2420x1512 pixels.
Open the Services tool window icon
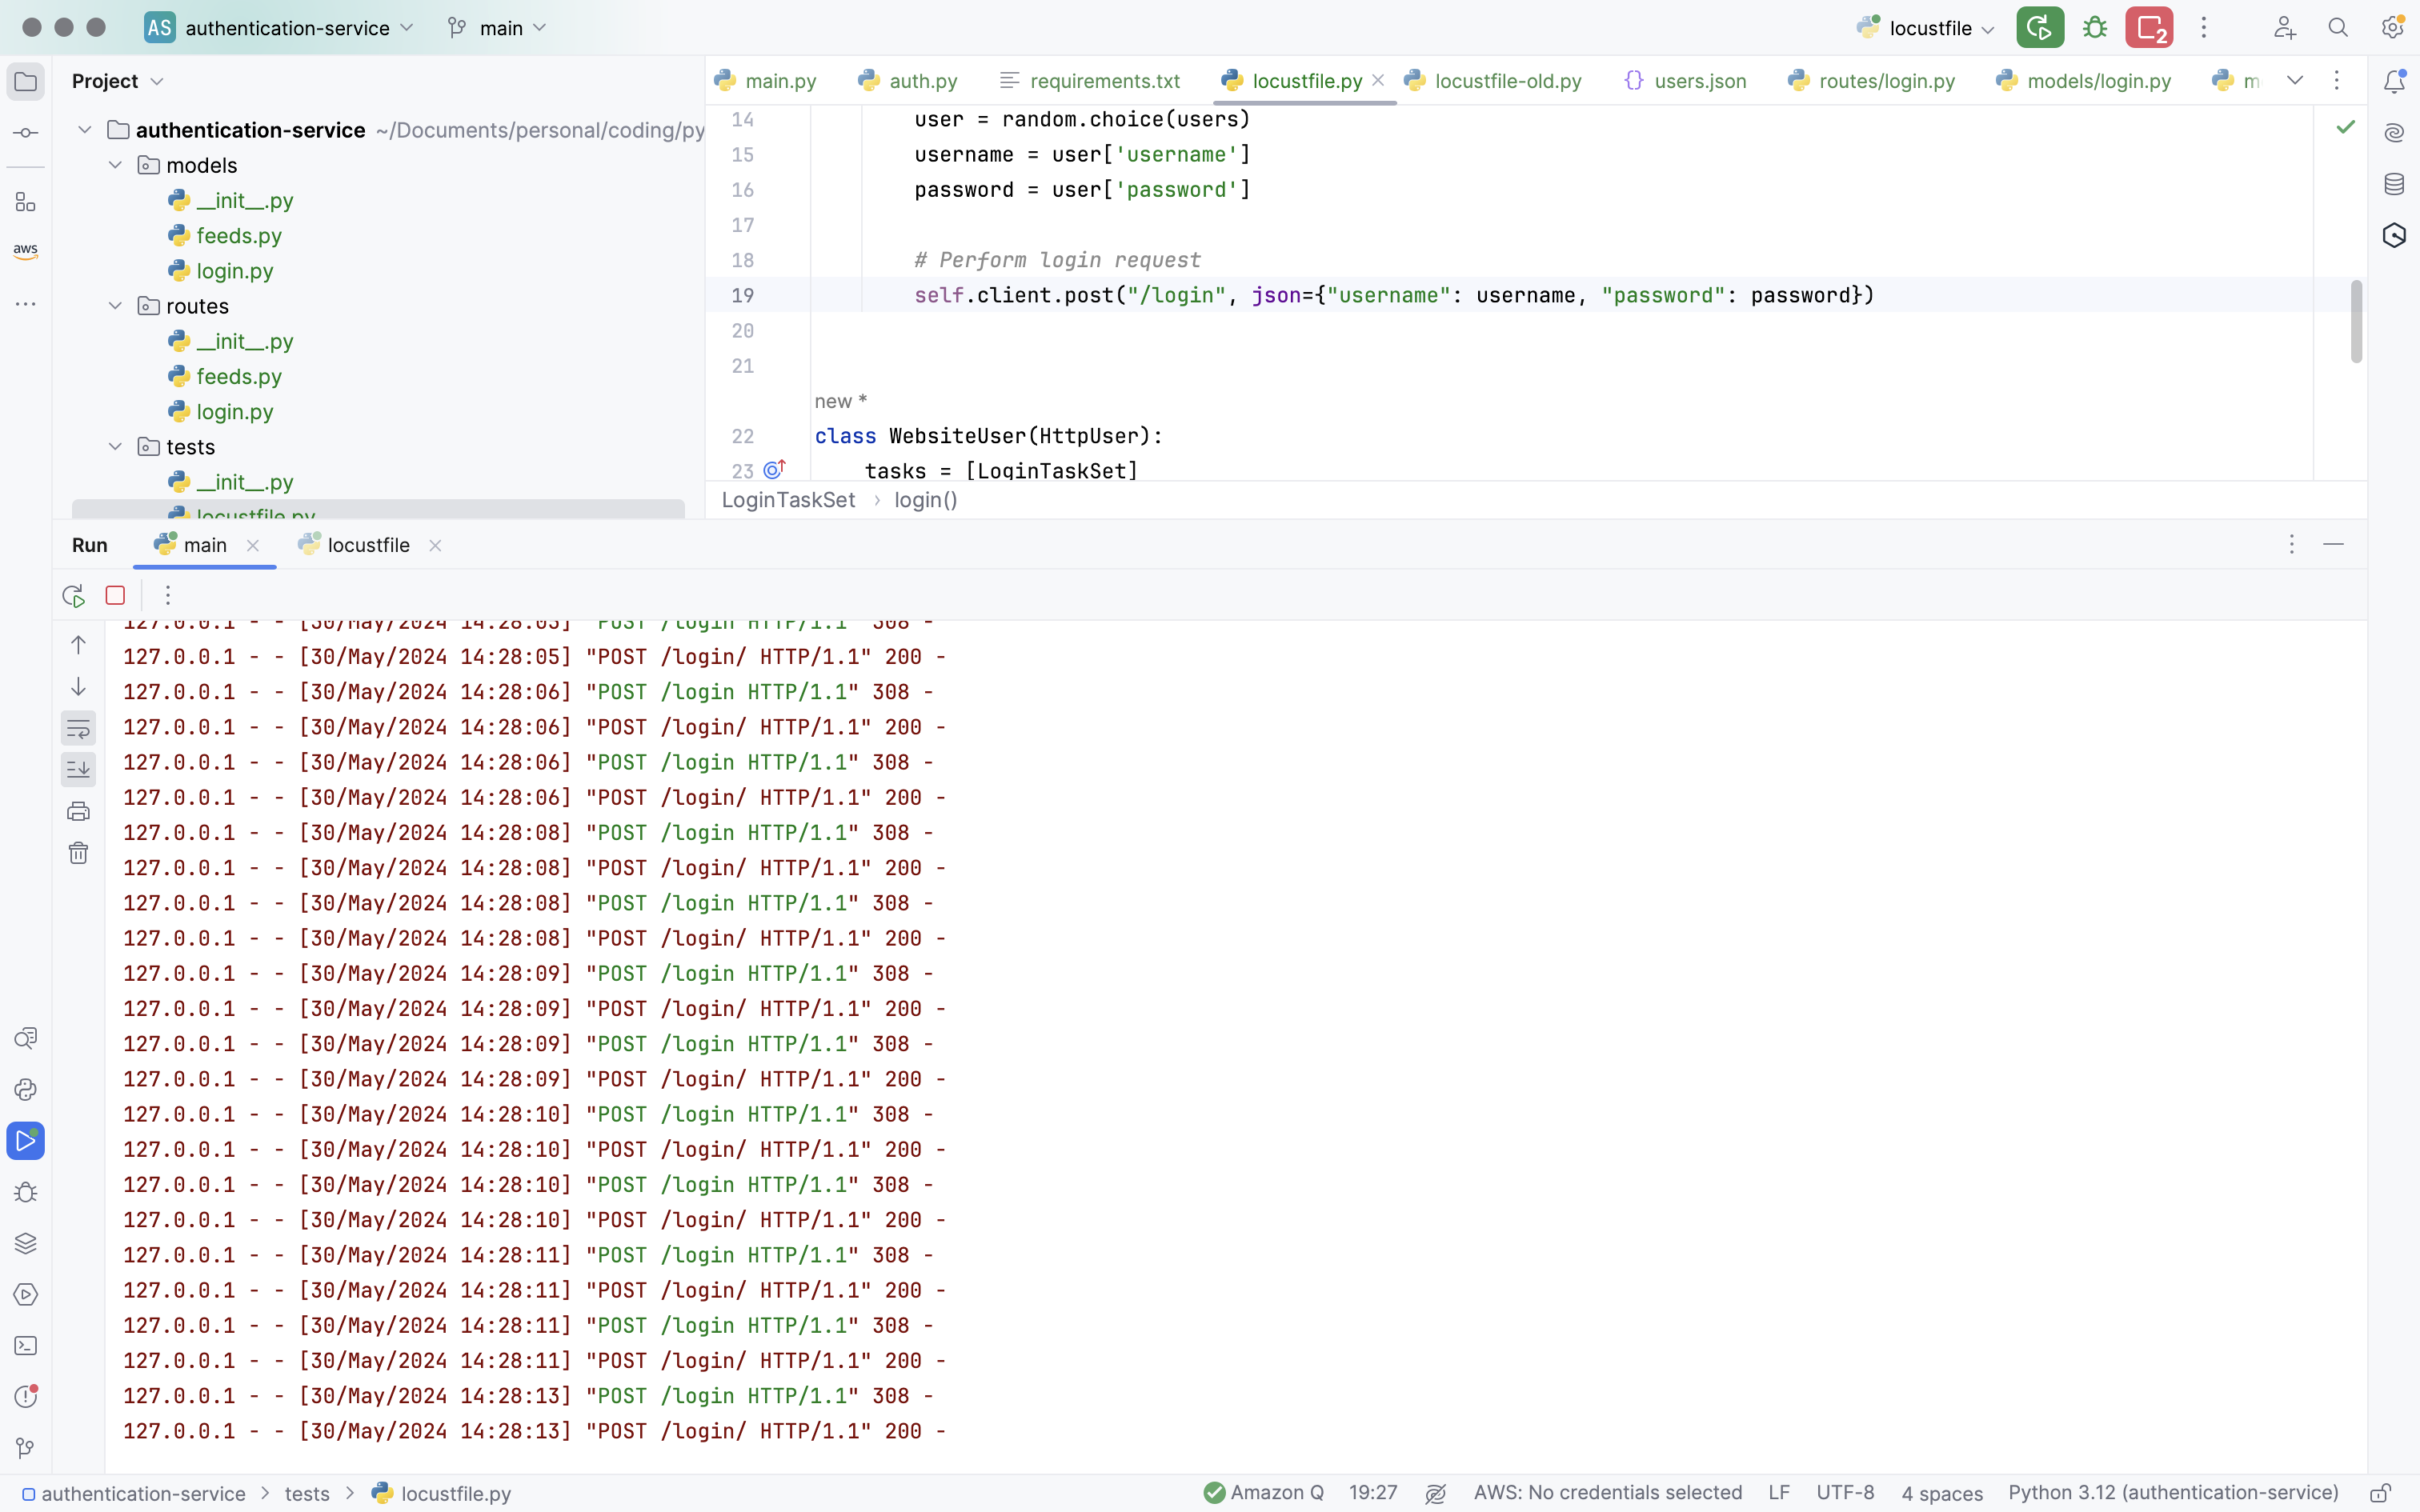[26, 1295]
